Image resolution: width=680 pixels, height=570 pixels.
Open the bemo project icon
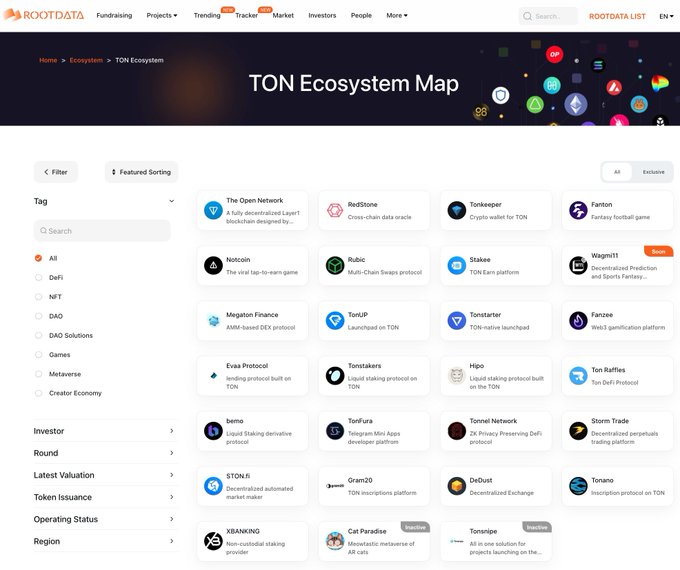[x=213, y=431]
